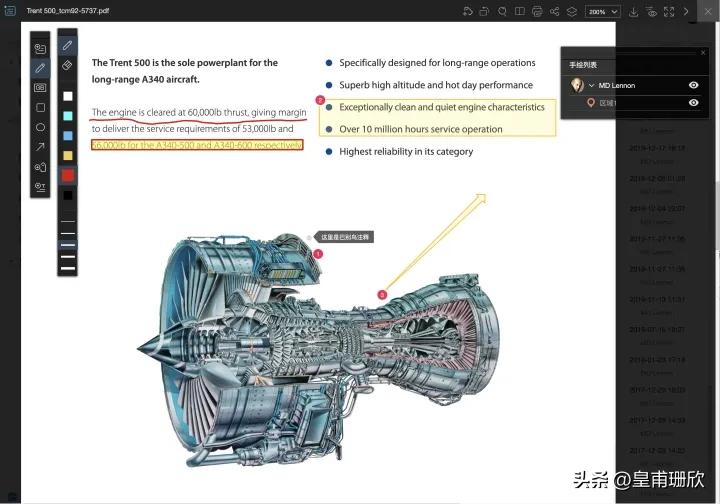
Task: Pick the white pen color
Action: tap(68, 96)
